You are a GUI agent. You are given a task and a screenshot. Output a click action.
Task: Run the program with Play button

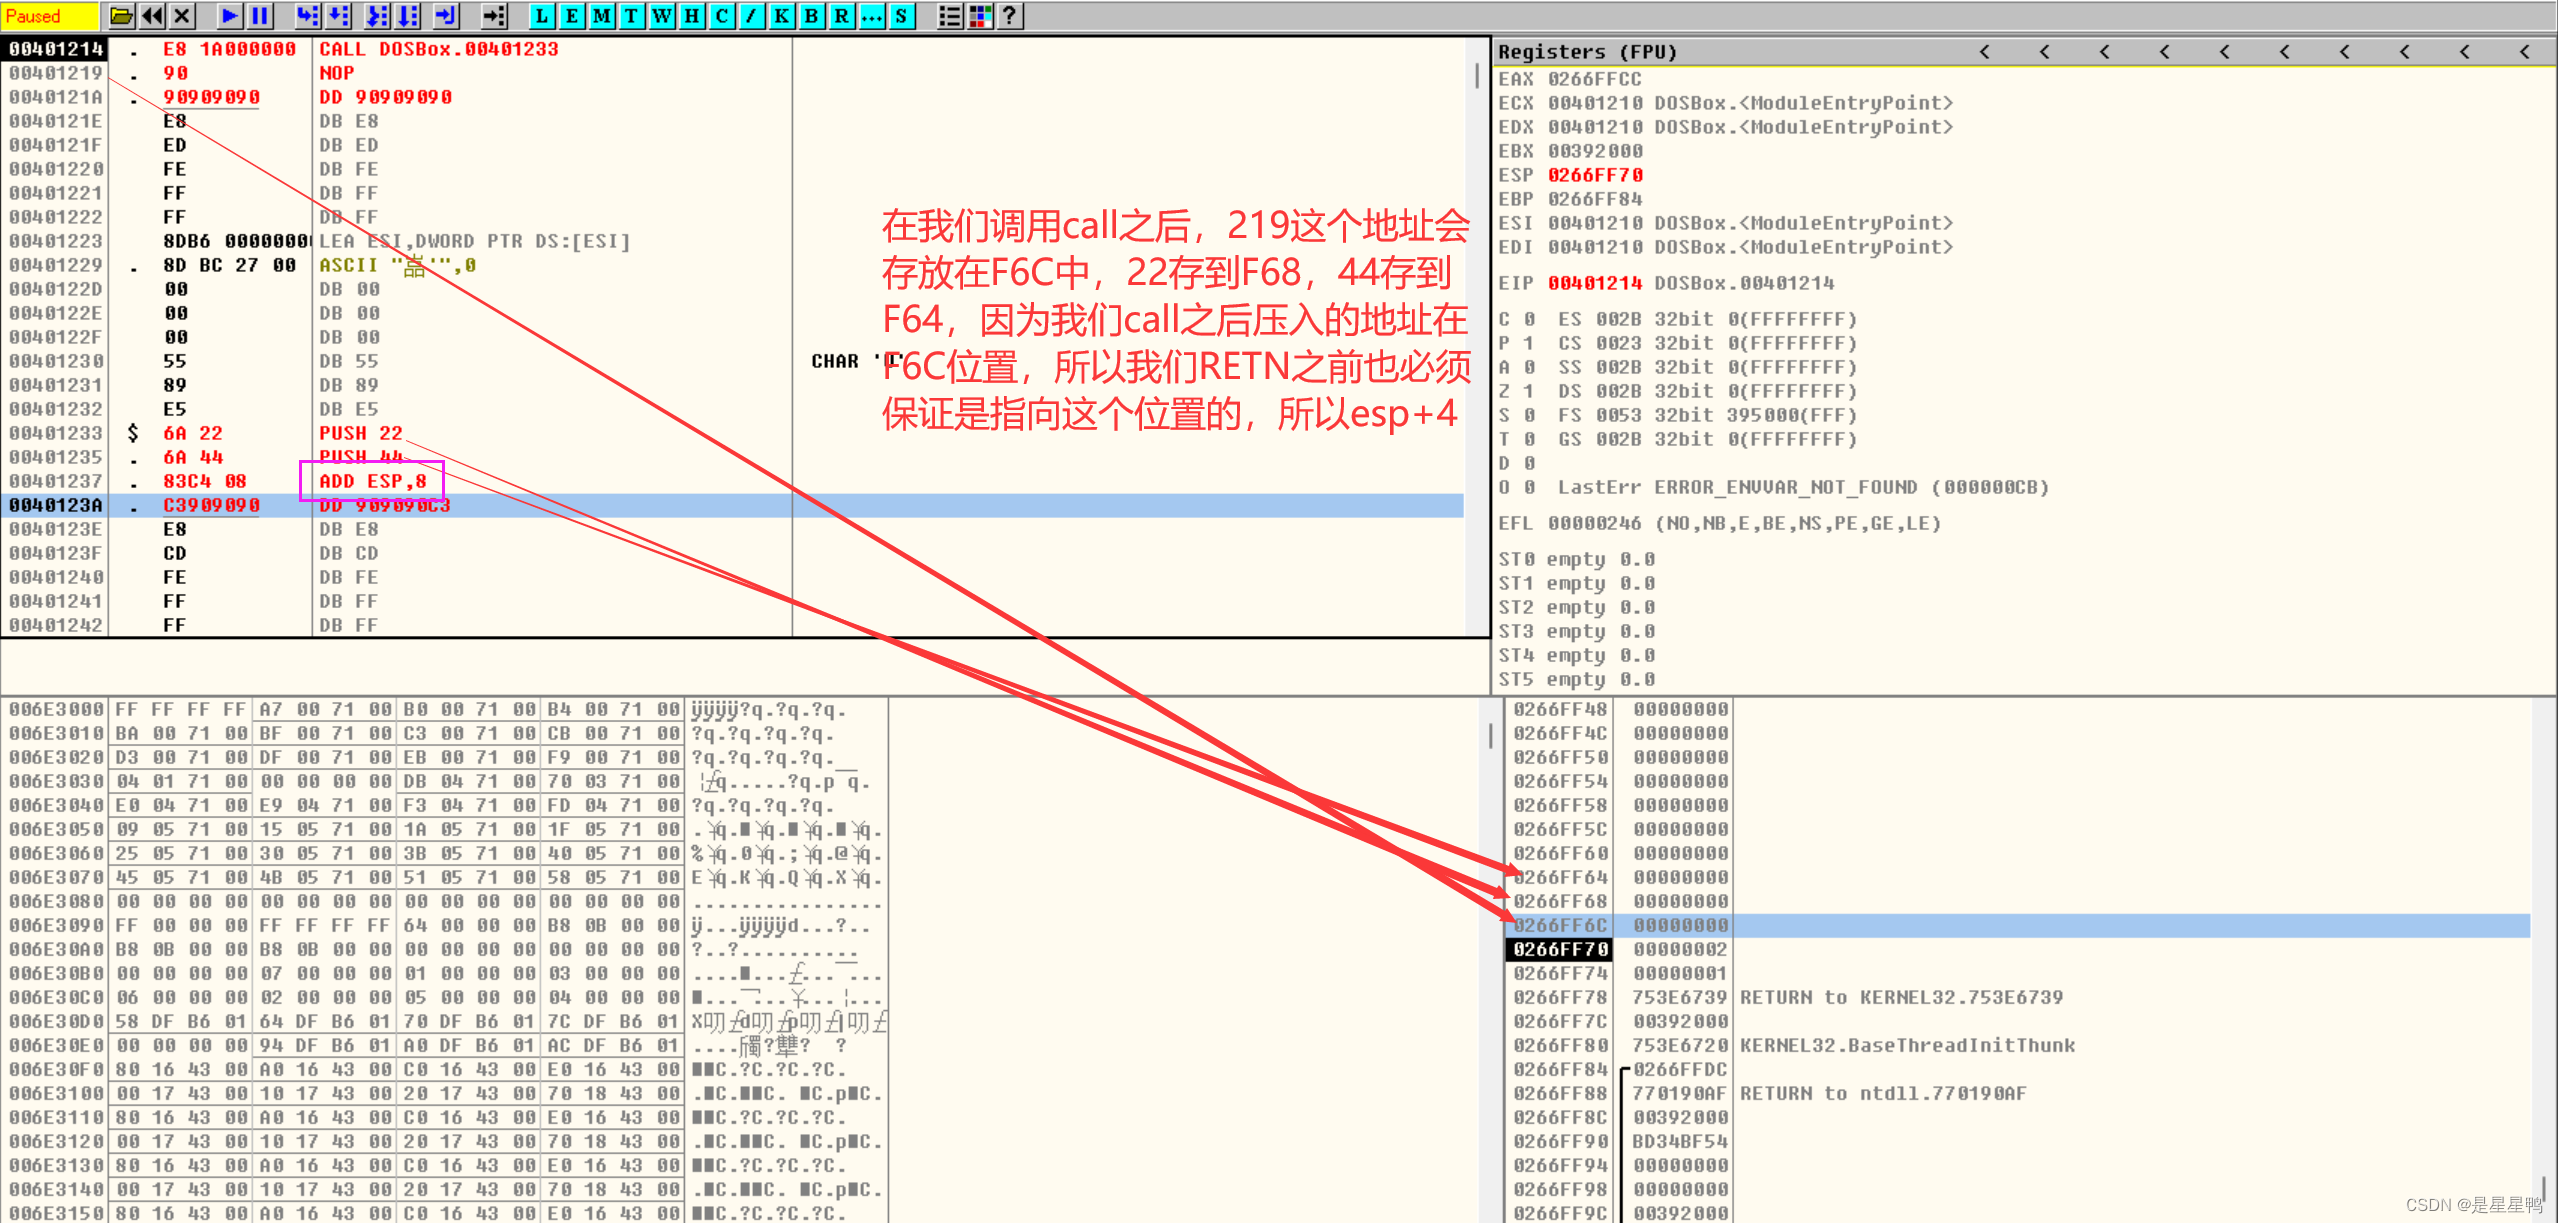pyautogui.click(x=229, y=15)
